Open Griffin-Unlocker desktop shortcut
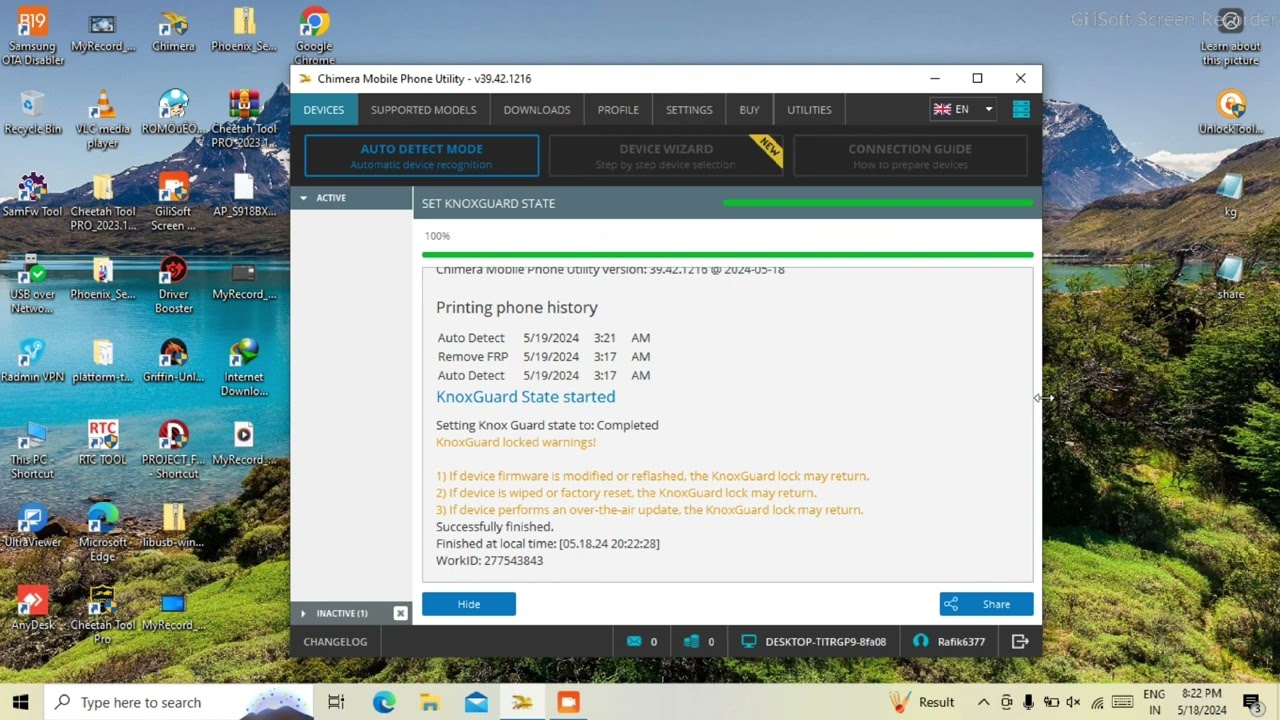Image resolution: width=1280 pixels, height=720 pixels. (173, 361)
